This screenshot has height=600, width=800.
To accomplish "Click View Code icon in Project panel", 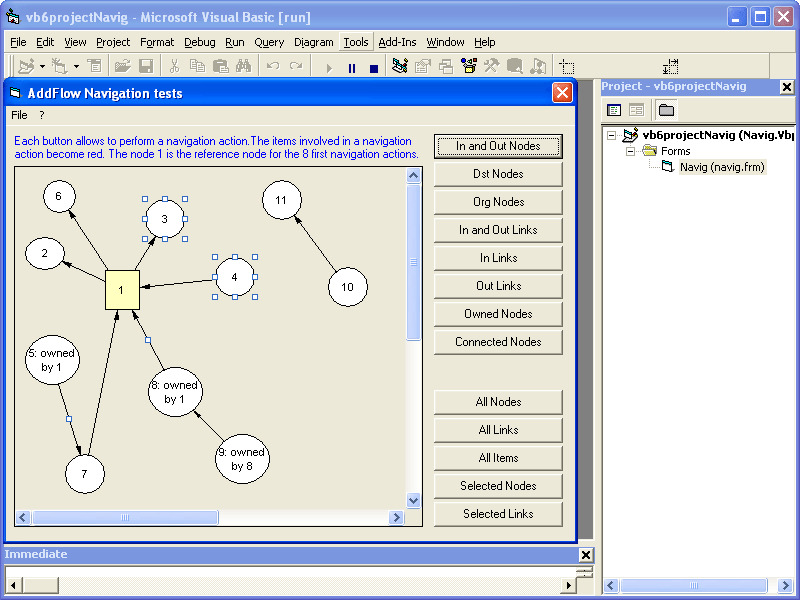I will point(614,110).
